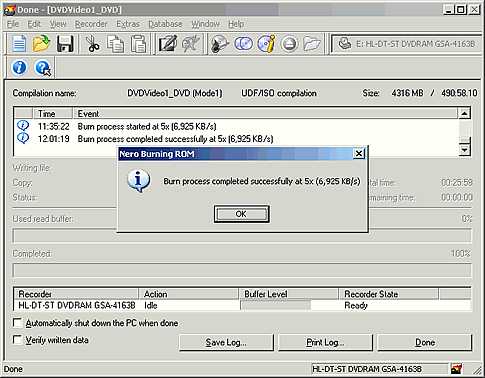Select HL-DT-ST DVDRAM GSA-4163B recorder row
485x378 pixels.
tap(242, 305)
